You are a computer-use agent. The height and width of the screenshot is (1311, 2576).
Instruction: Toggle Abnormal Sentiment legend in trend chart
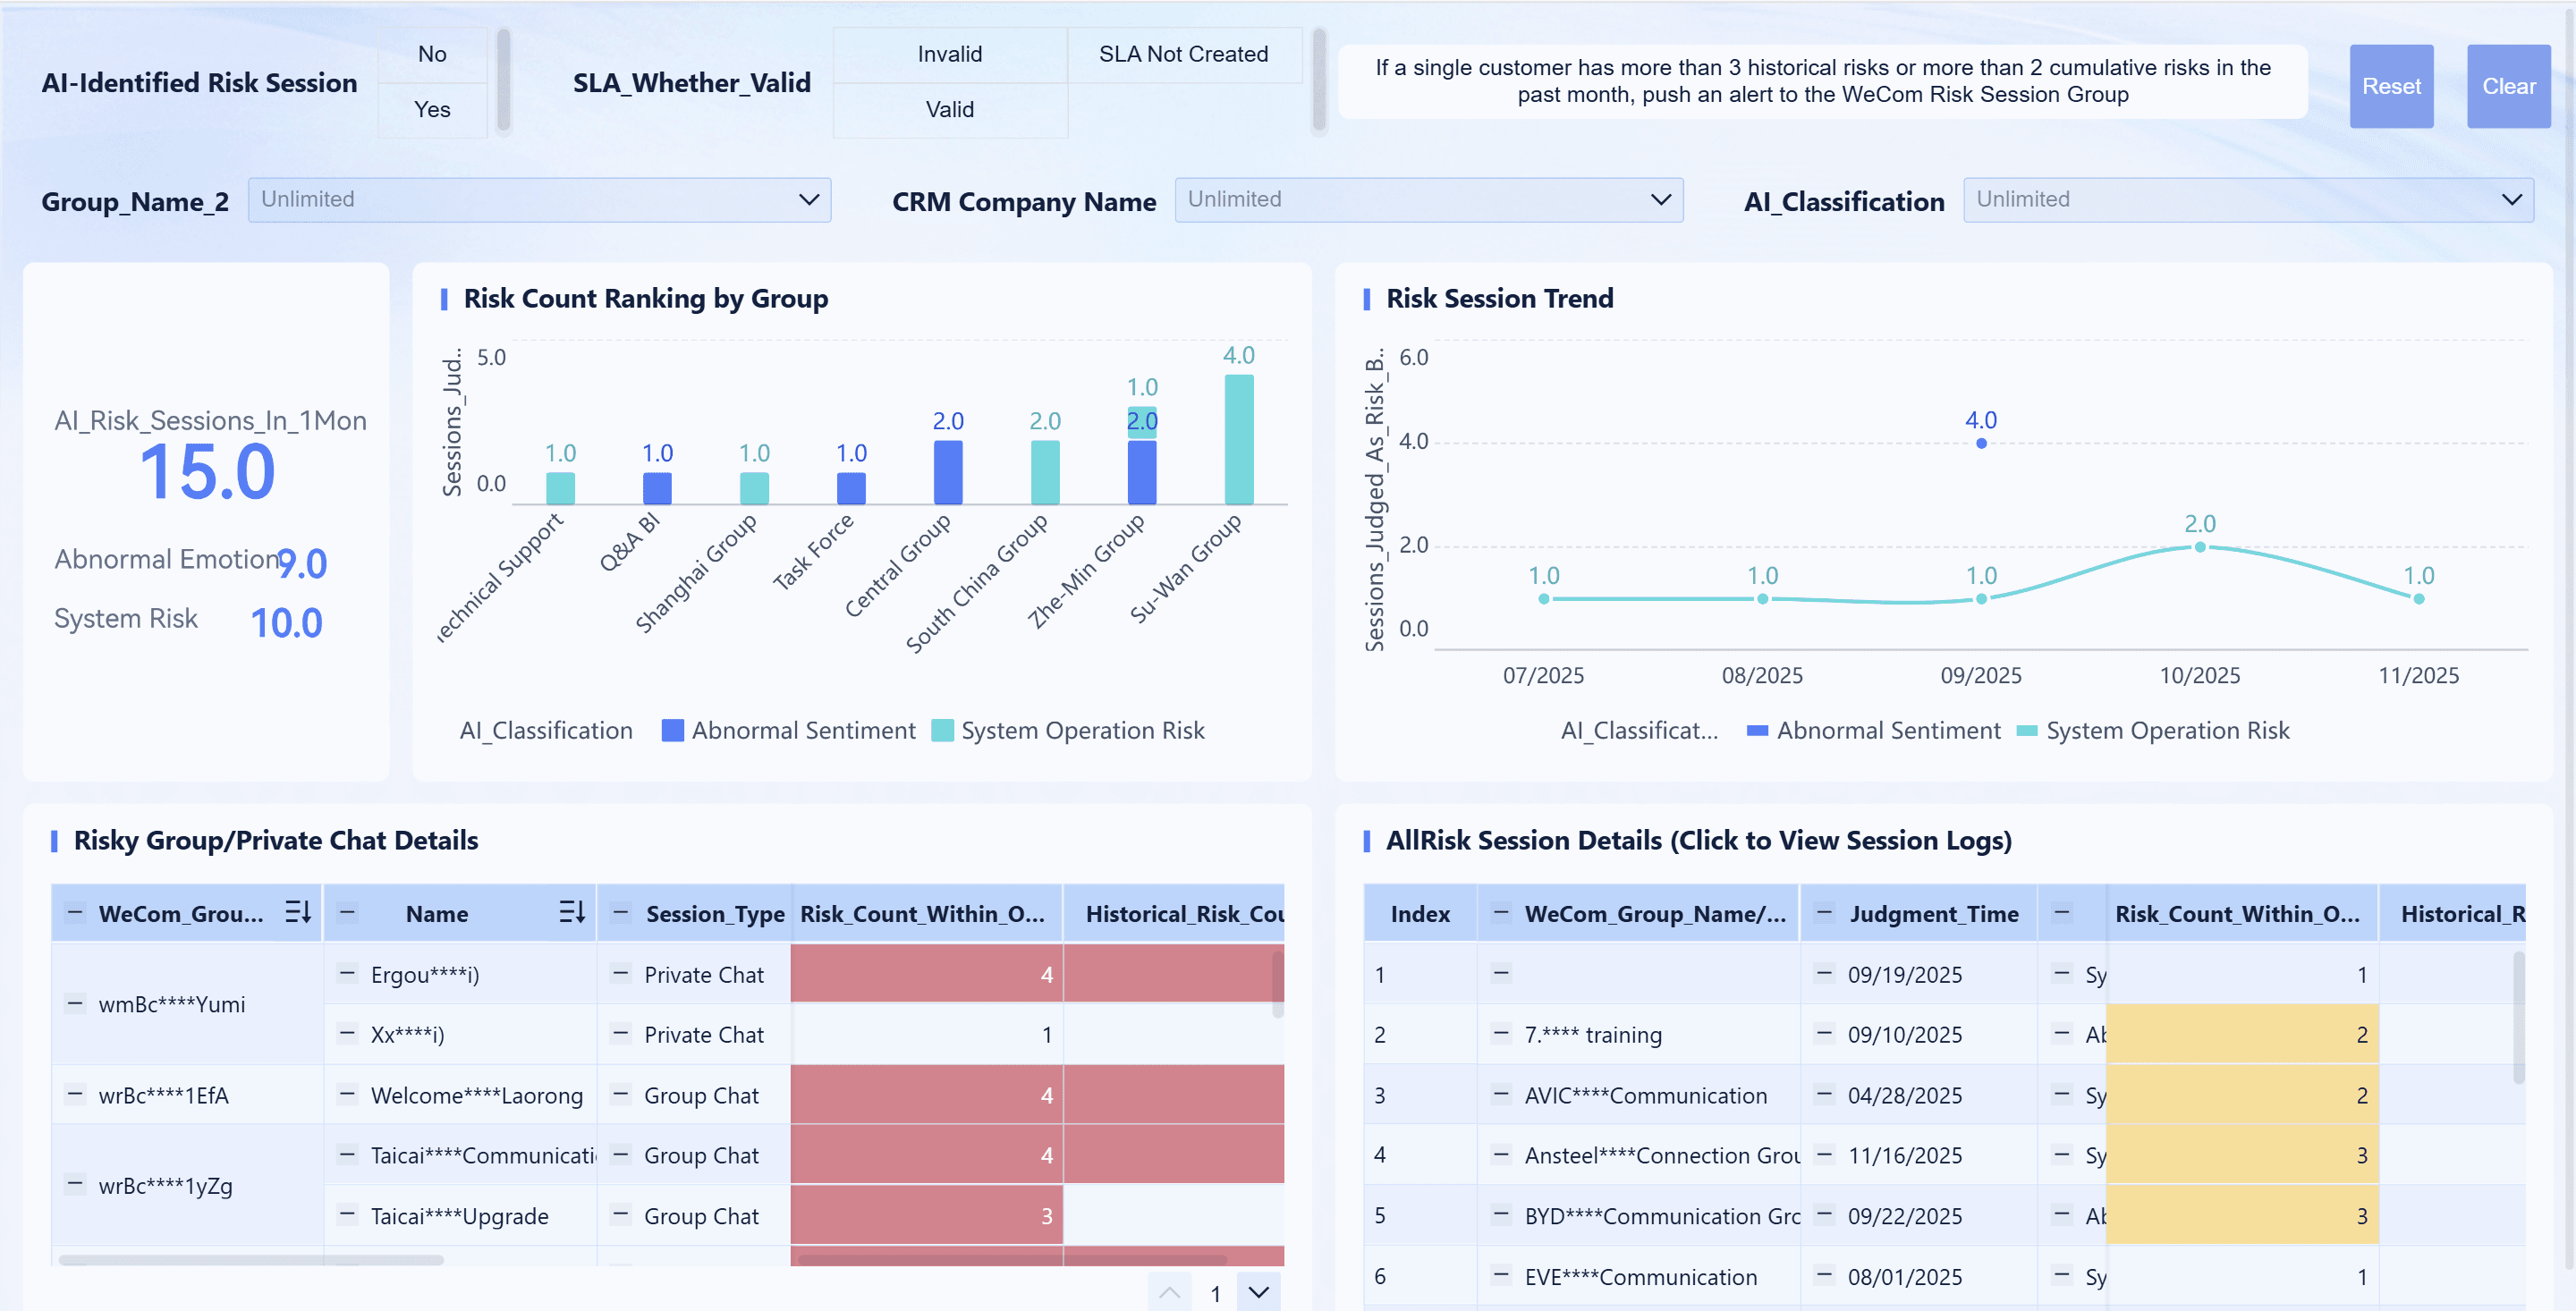tap(1873, 730)
